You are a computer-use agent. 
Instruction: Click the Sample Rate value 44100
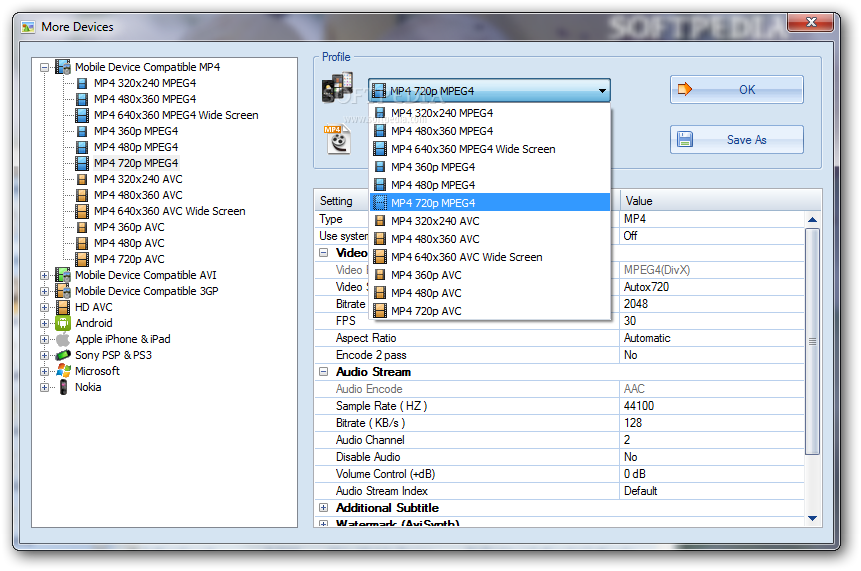pyautogui.click(x=639, y=406)
